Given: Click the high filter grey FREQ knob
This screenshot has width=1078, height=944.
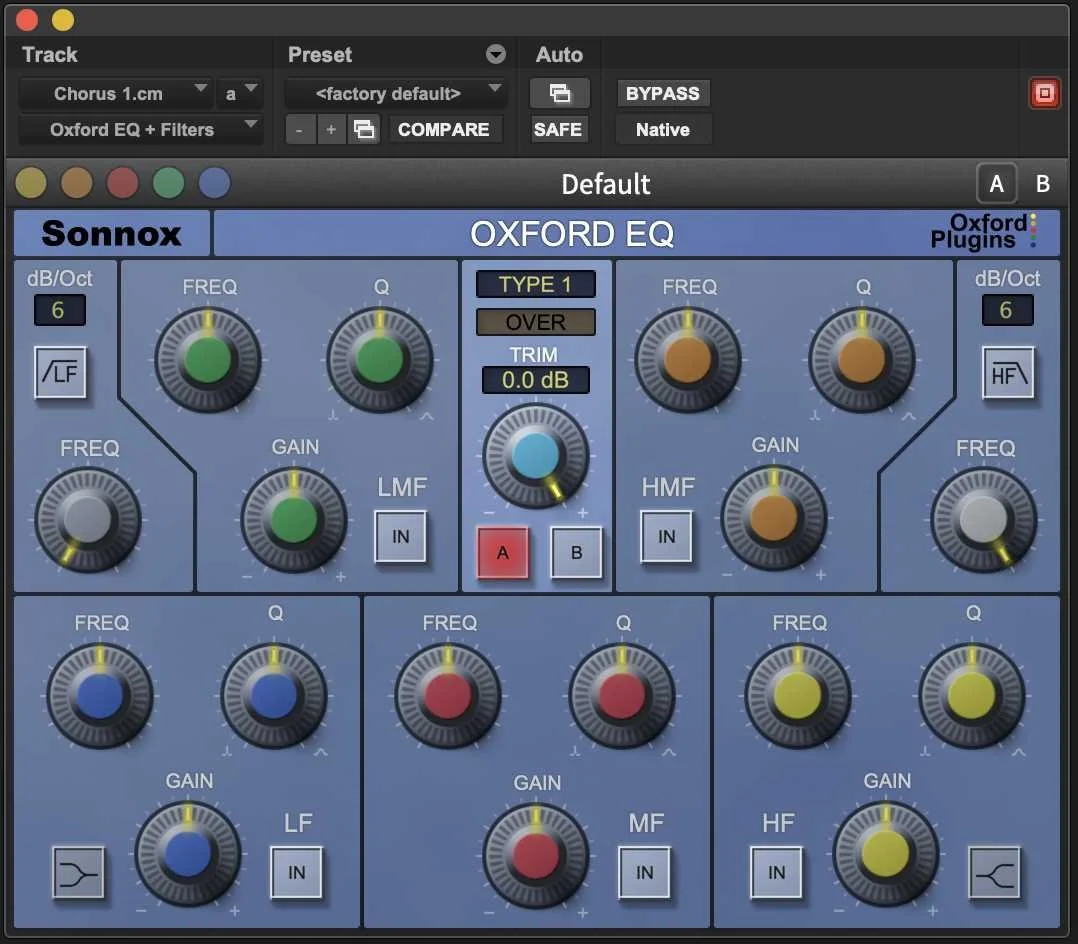Looking at the screenshot, I should (x=983, y=520).
